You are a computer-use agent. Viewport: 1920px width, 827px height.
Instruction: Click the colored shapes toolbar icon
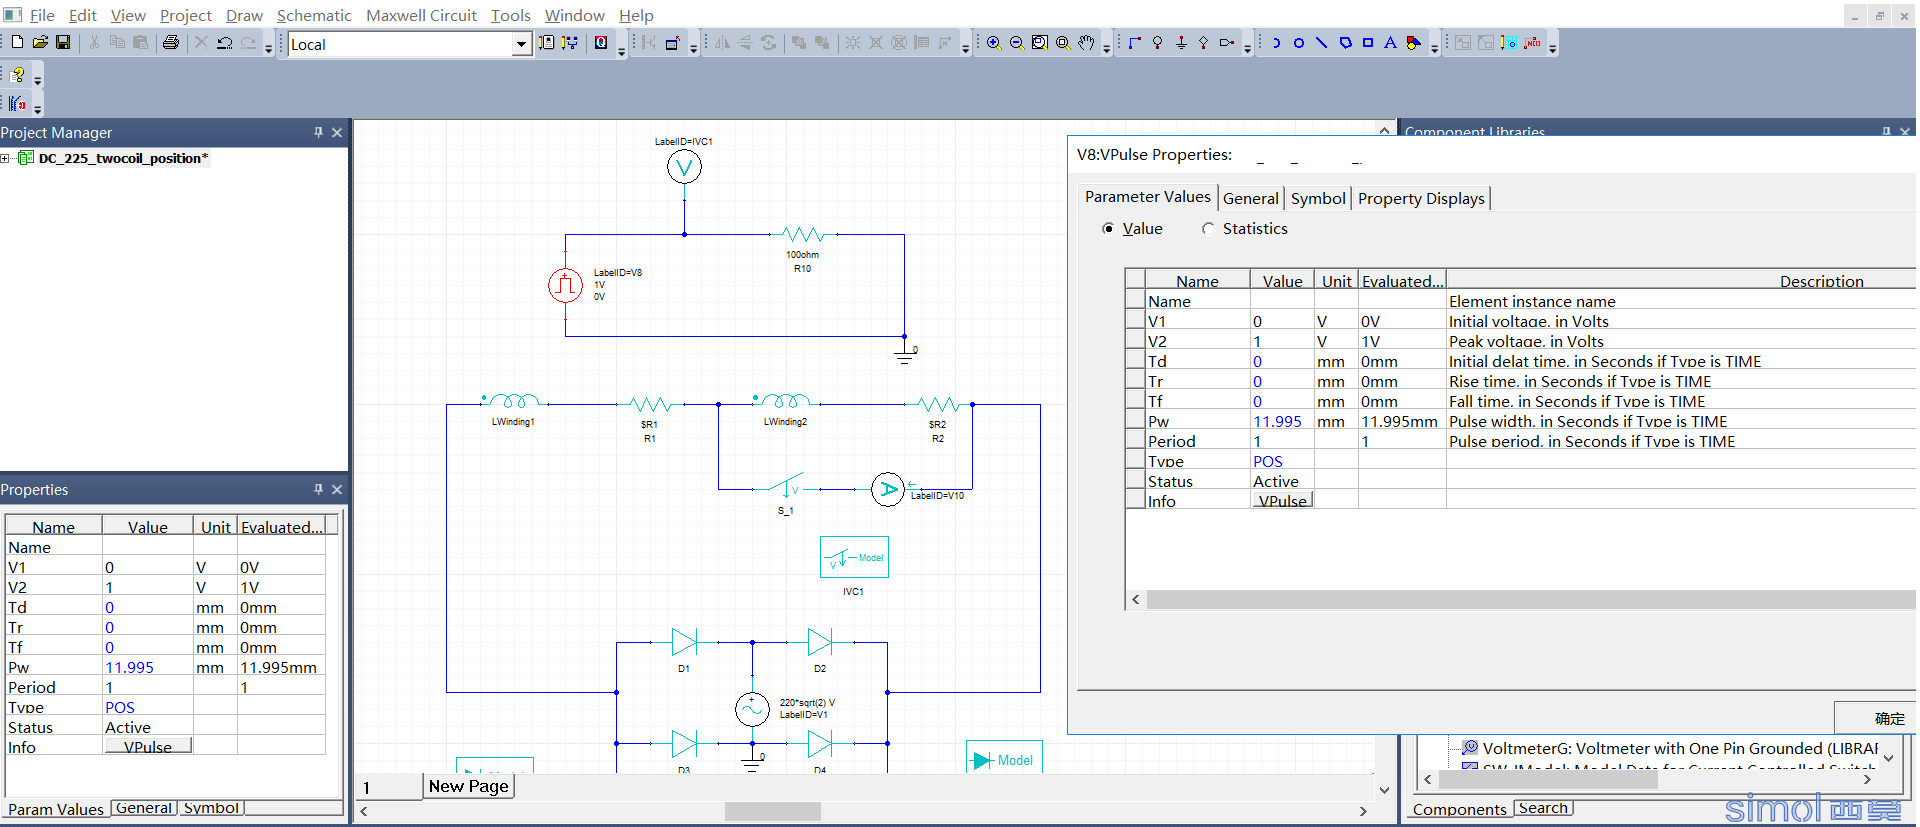[x=1413, y=42]
